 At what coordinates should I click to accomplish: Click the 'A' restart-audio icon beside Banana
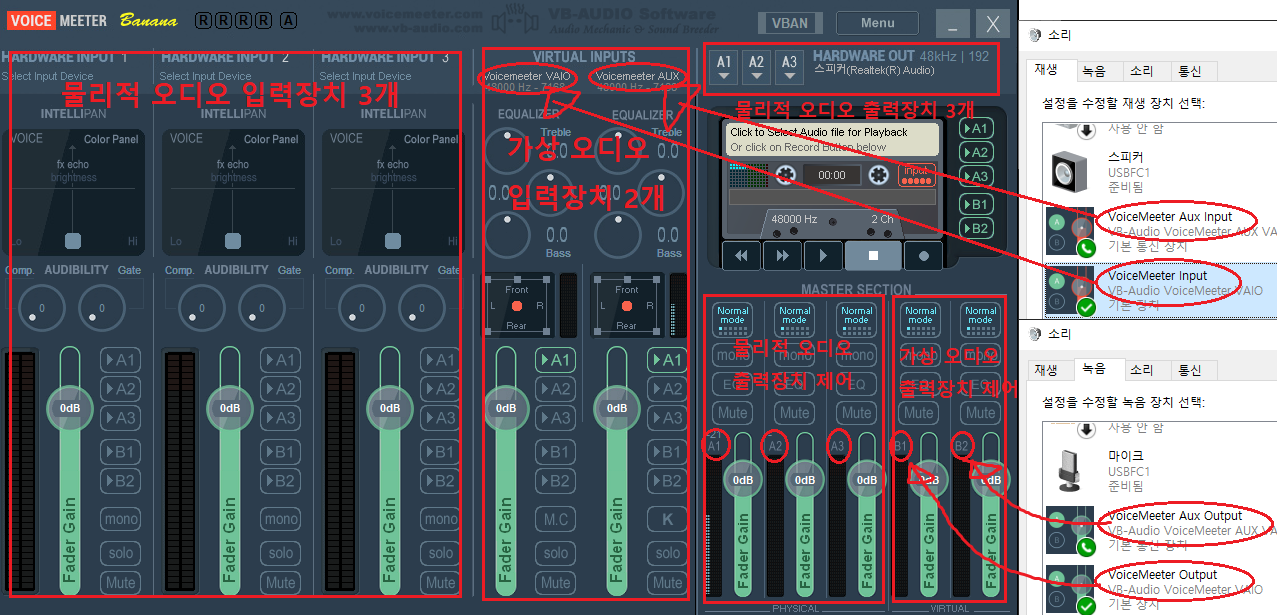(289, 20)
